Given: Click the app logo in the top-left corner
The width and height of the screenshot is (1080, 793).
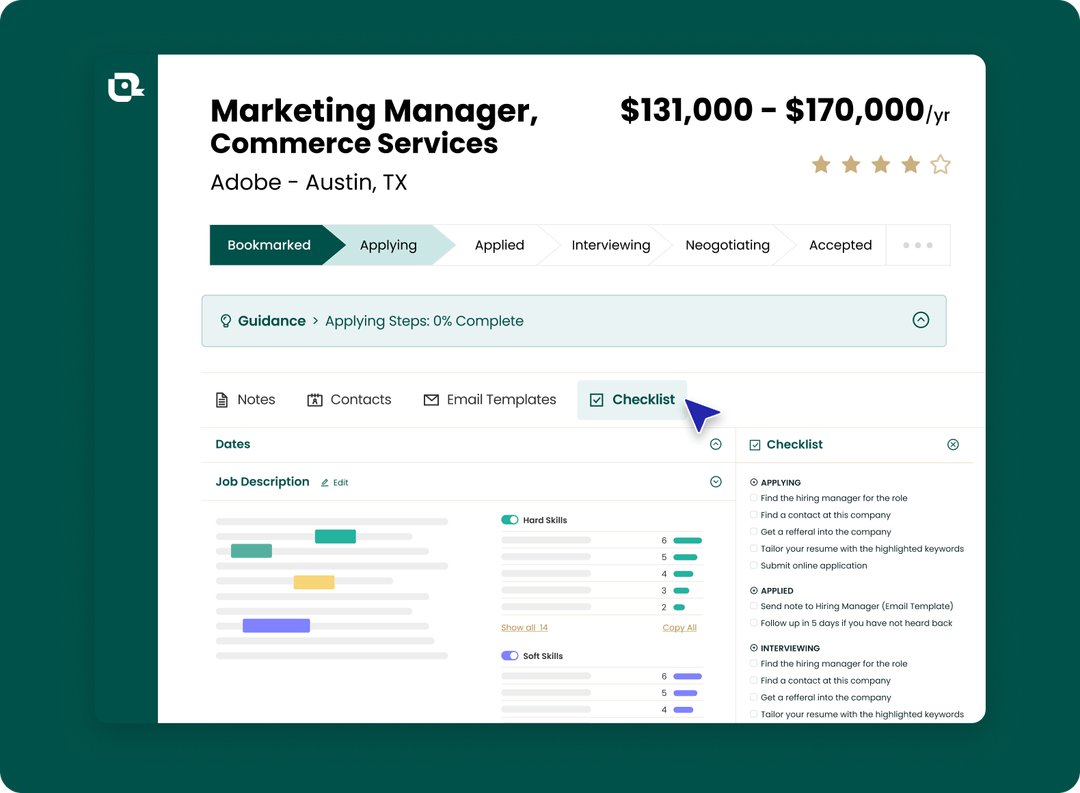Looking at the screenshot, I should coord(125,87).
